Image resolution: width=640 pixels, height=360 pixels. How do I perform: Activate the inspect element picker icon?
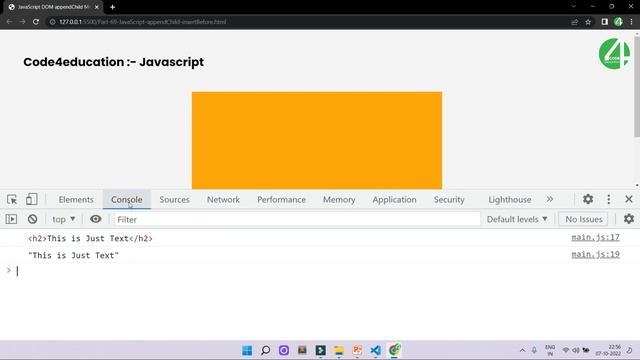[12, 199]
